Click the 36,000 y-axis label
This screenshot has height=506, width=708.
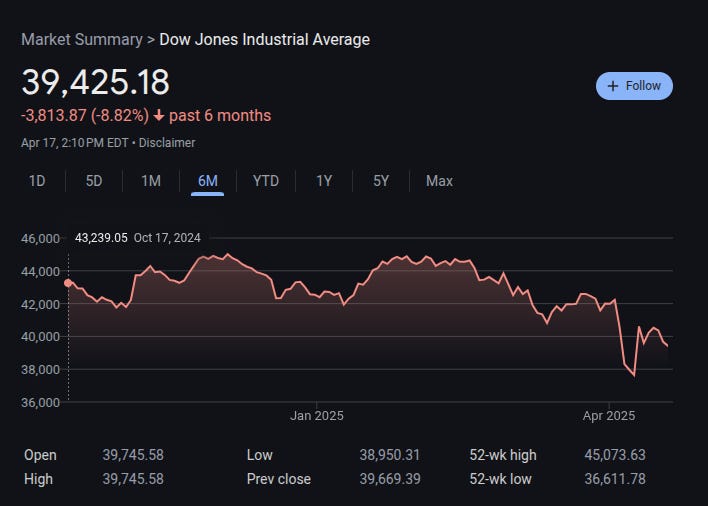pyautogui.click(x=40, y=402)
